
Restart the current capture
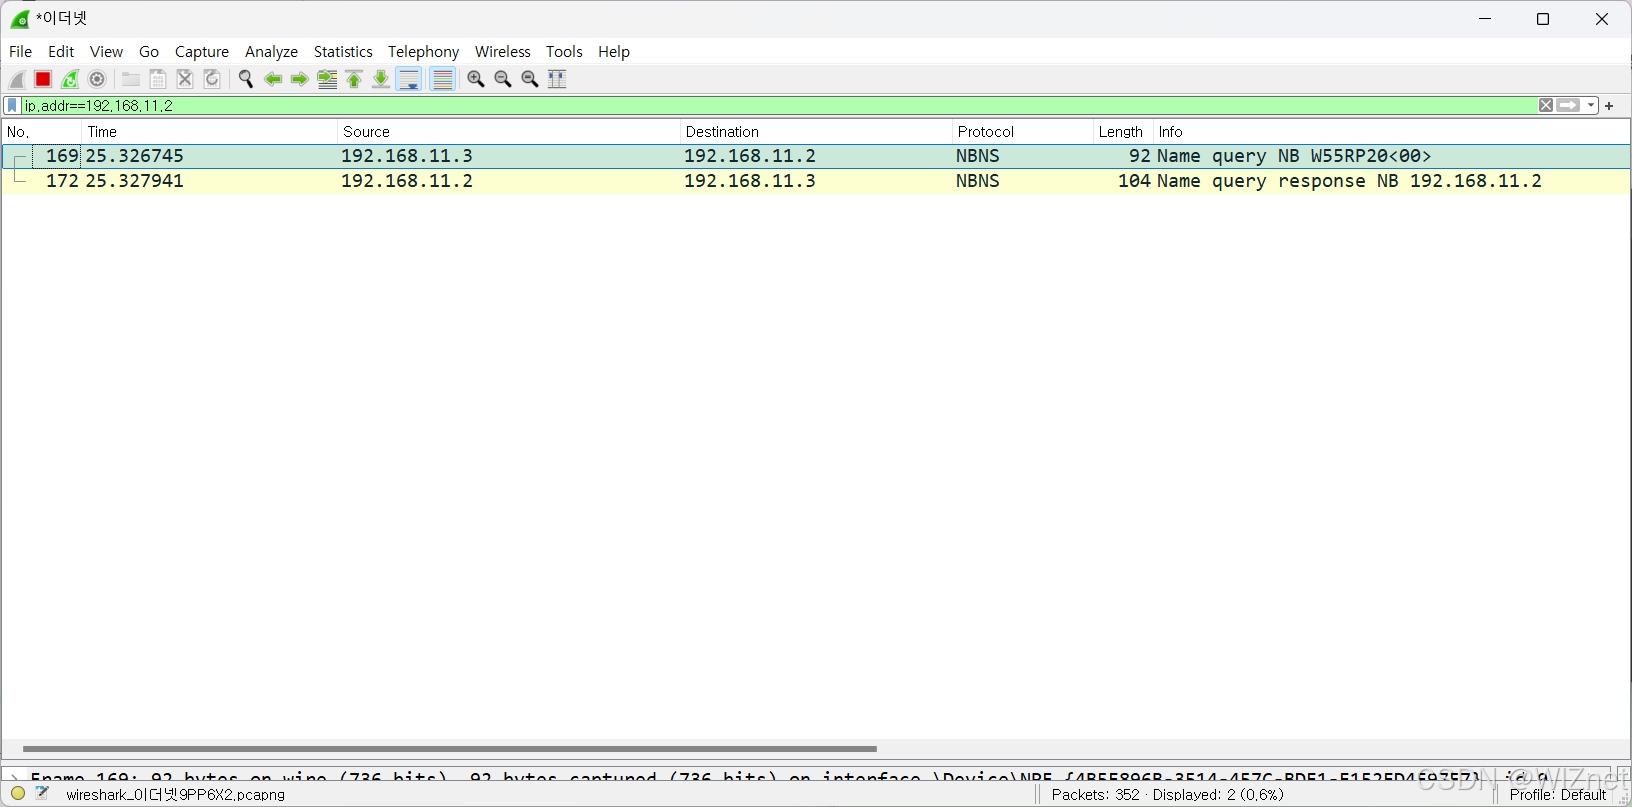pos(70,79)
